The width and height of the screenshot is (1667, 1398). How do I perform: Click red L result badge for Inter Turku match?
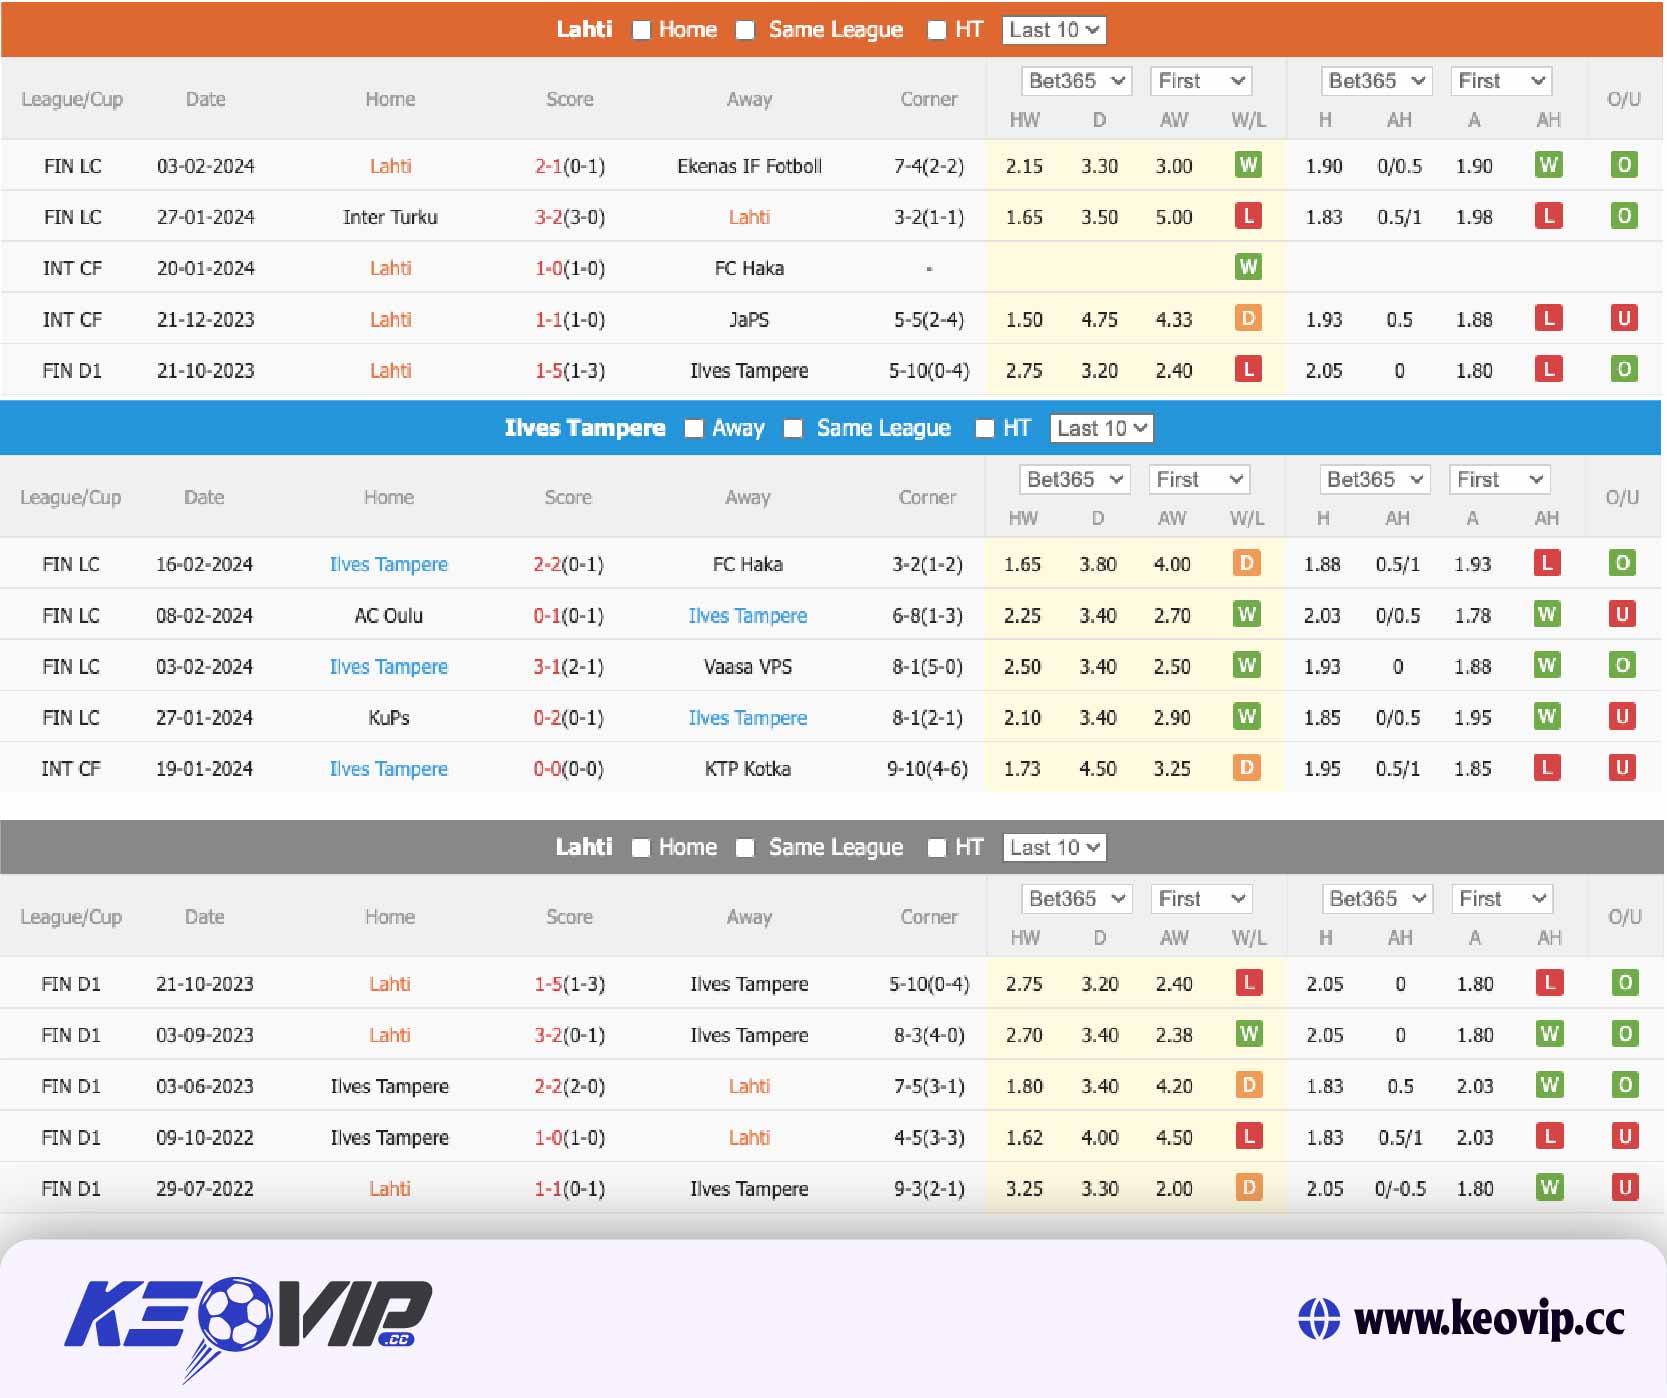[x=1247, y=216]
